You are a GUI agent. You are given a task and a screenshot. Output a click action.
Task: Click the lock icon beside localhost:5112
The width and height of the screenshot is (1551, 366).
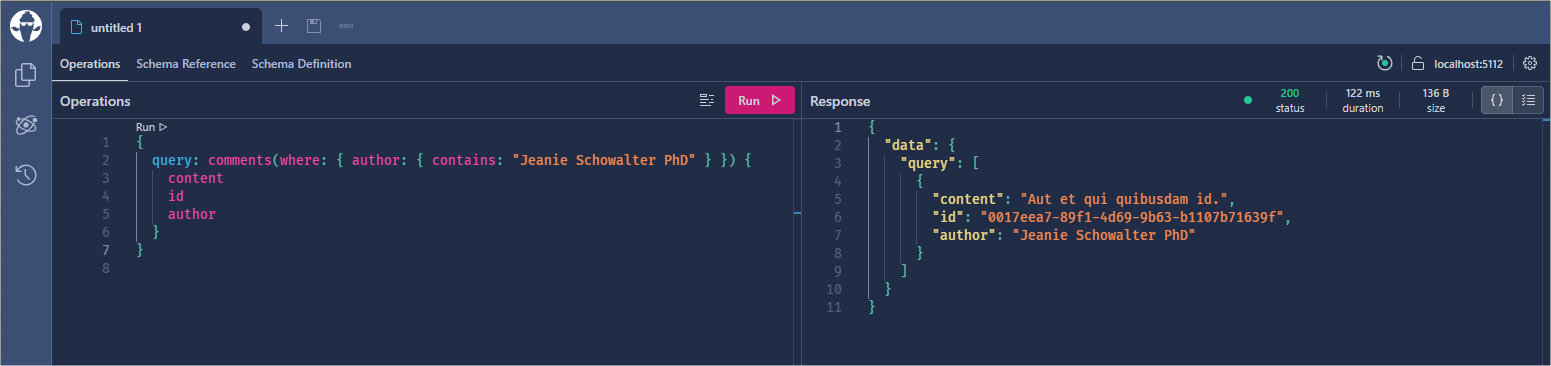[1417, 64]
